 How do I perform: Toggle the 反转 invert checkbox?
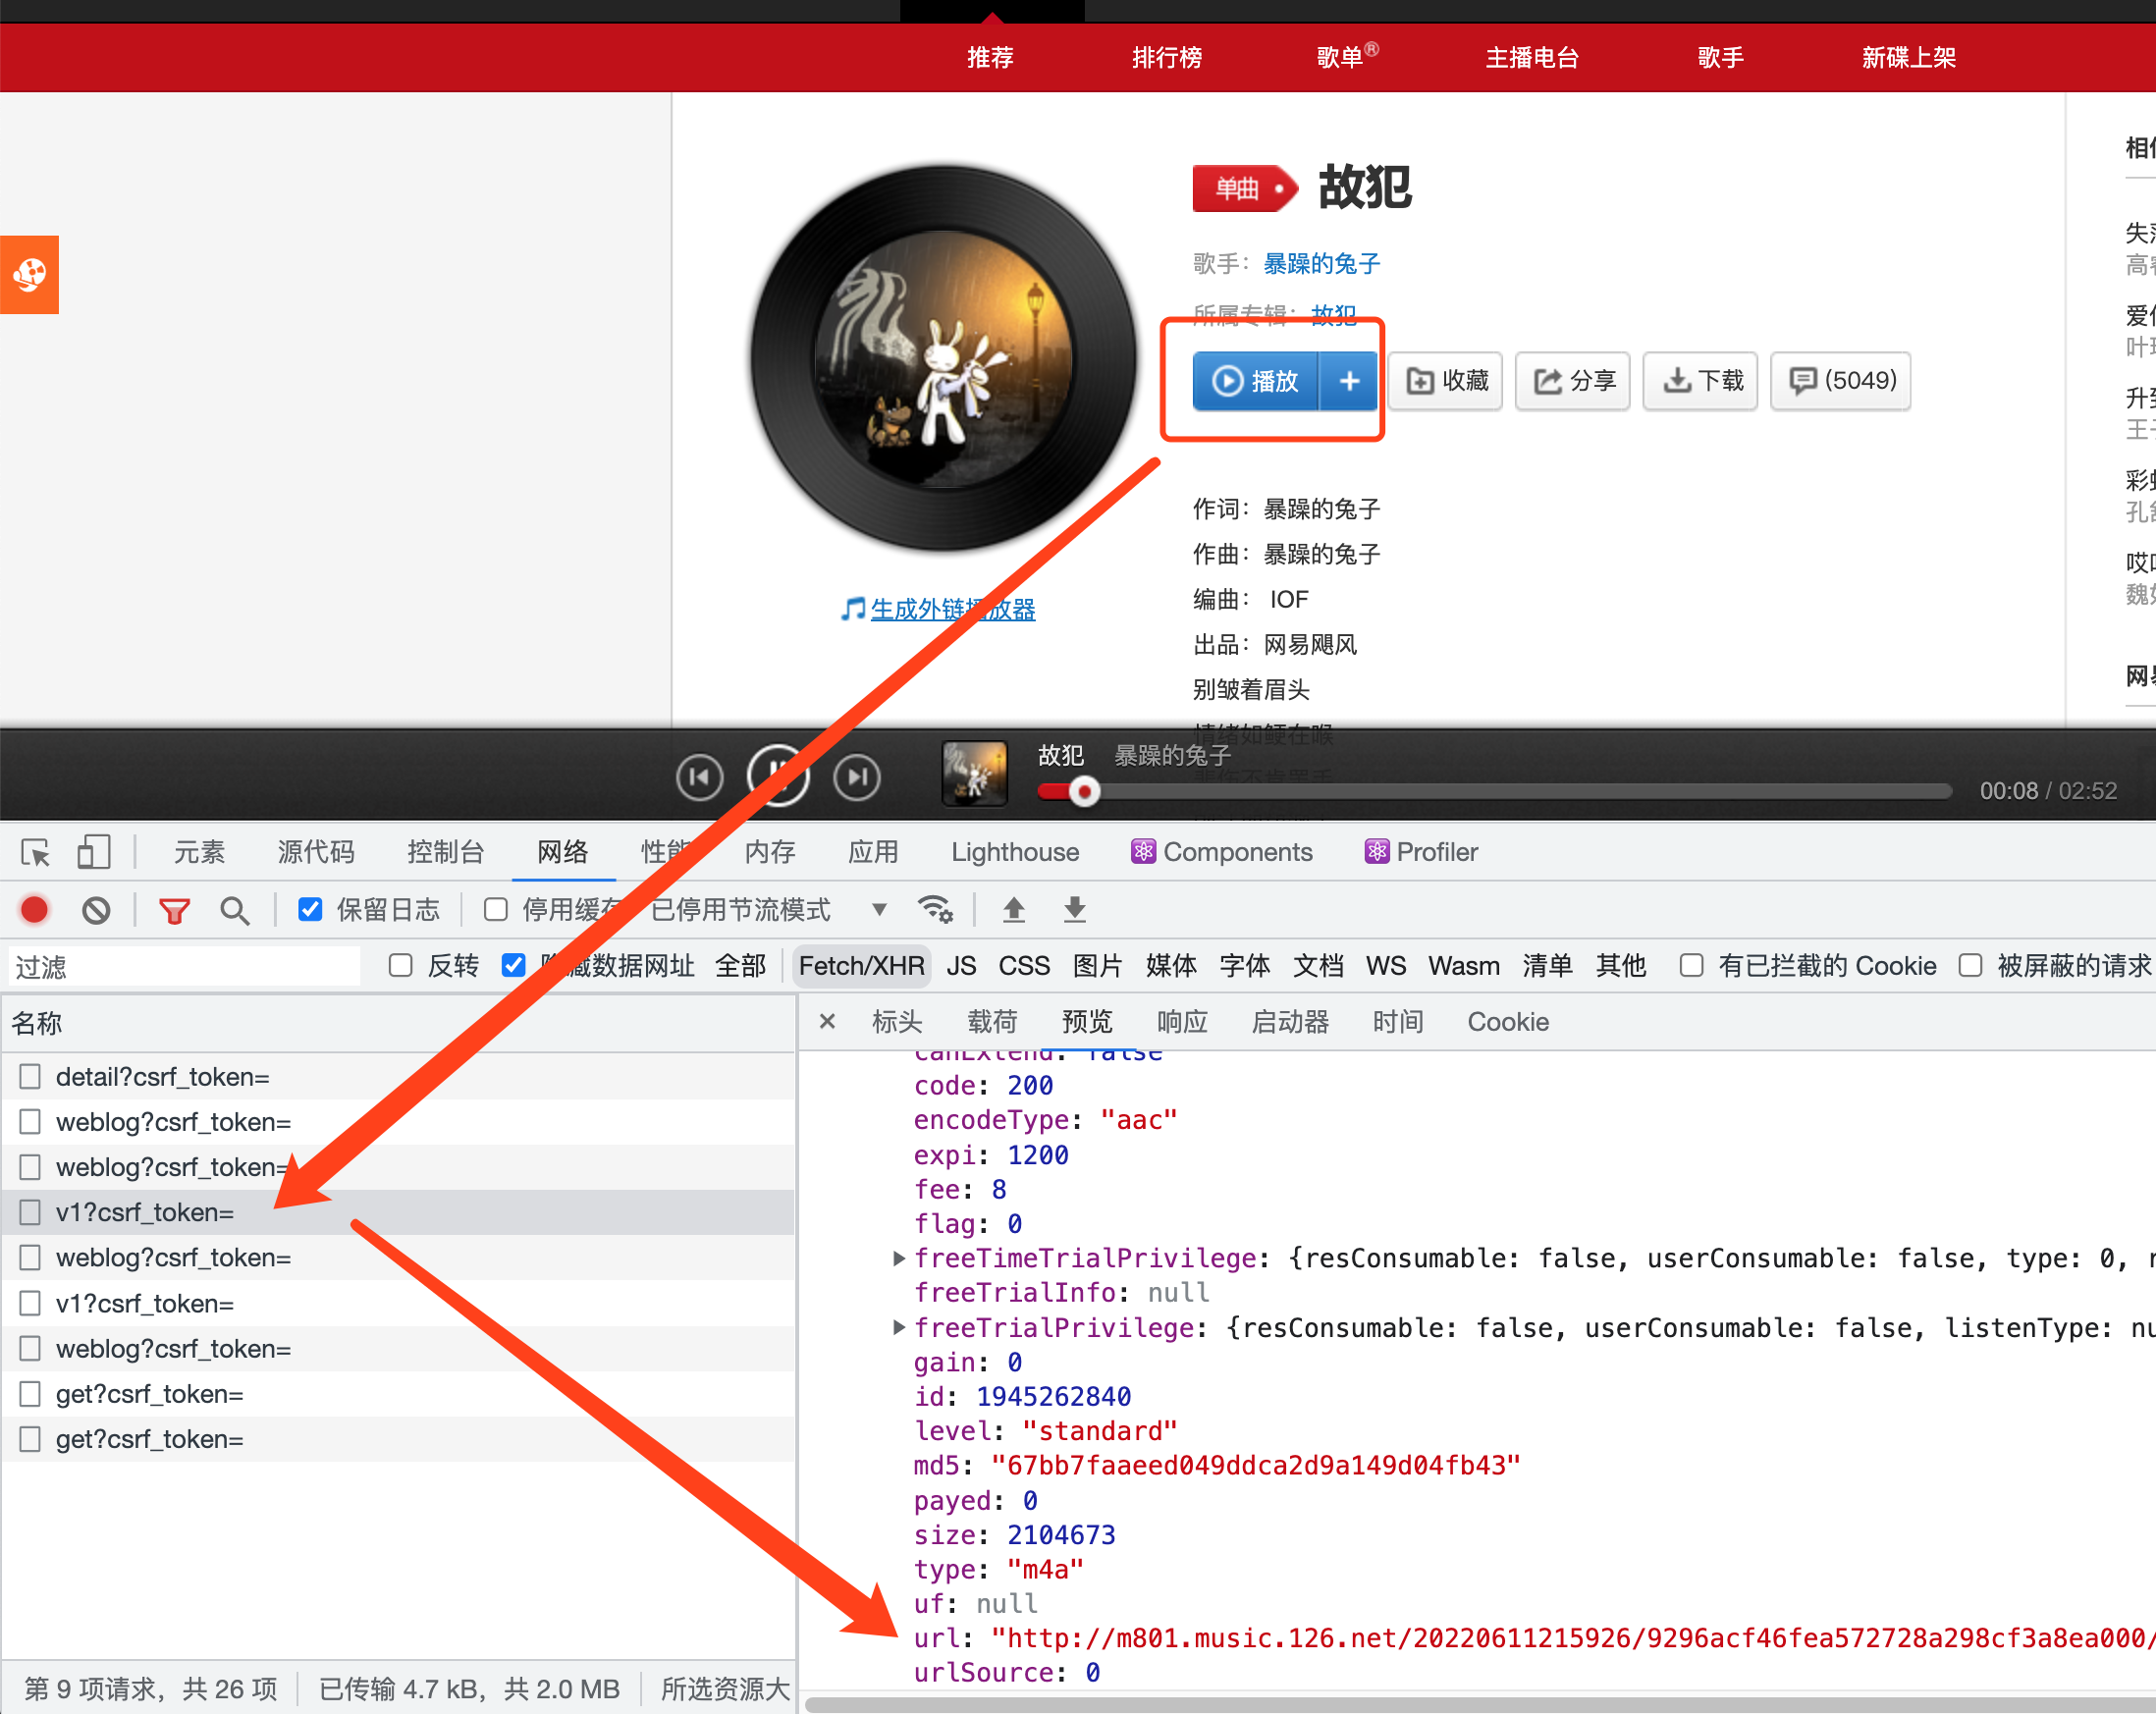coord(401,965)
